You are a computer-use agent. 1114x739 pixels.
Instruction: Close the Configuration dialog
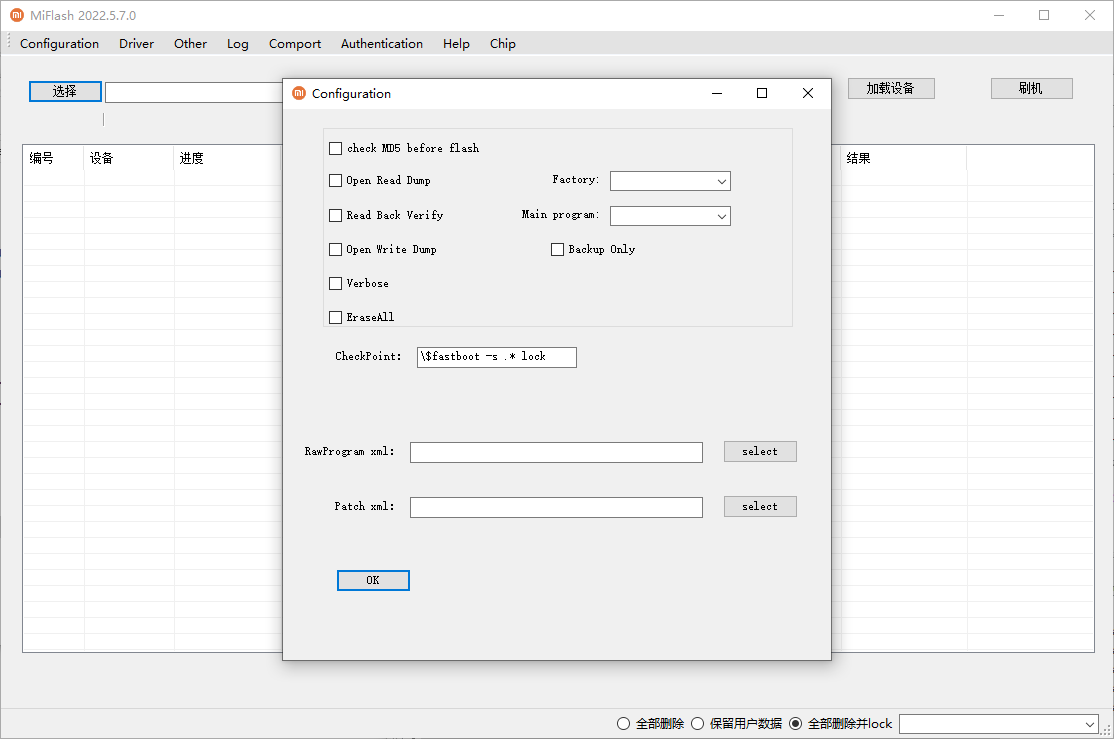808,93
